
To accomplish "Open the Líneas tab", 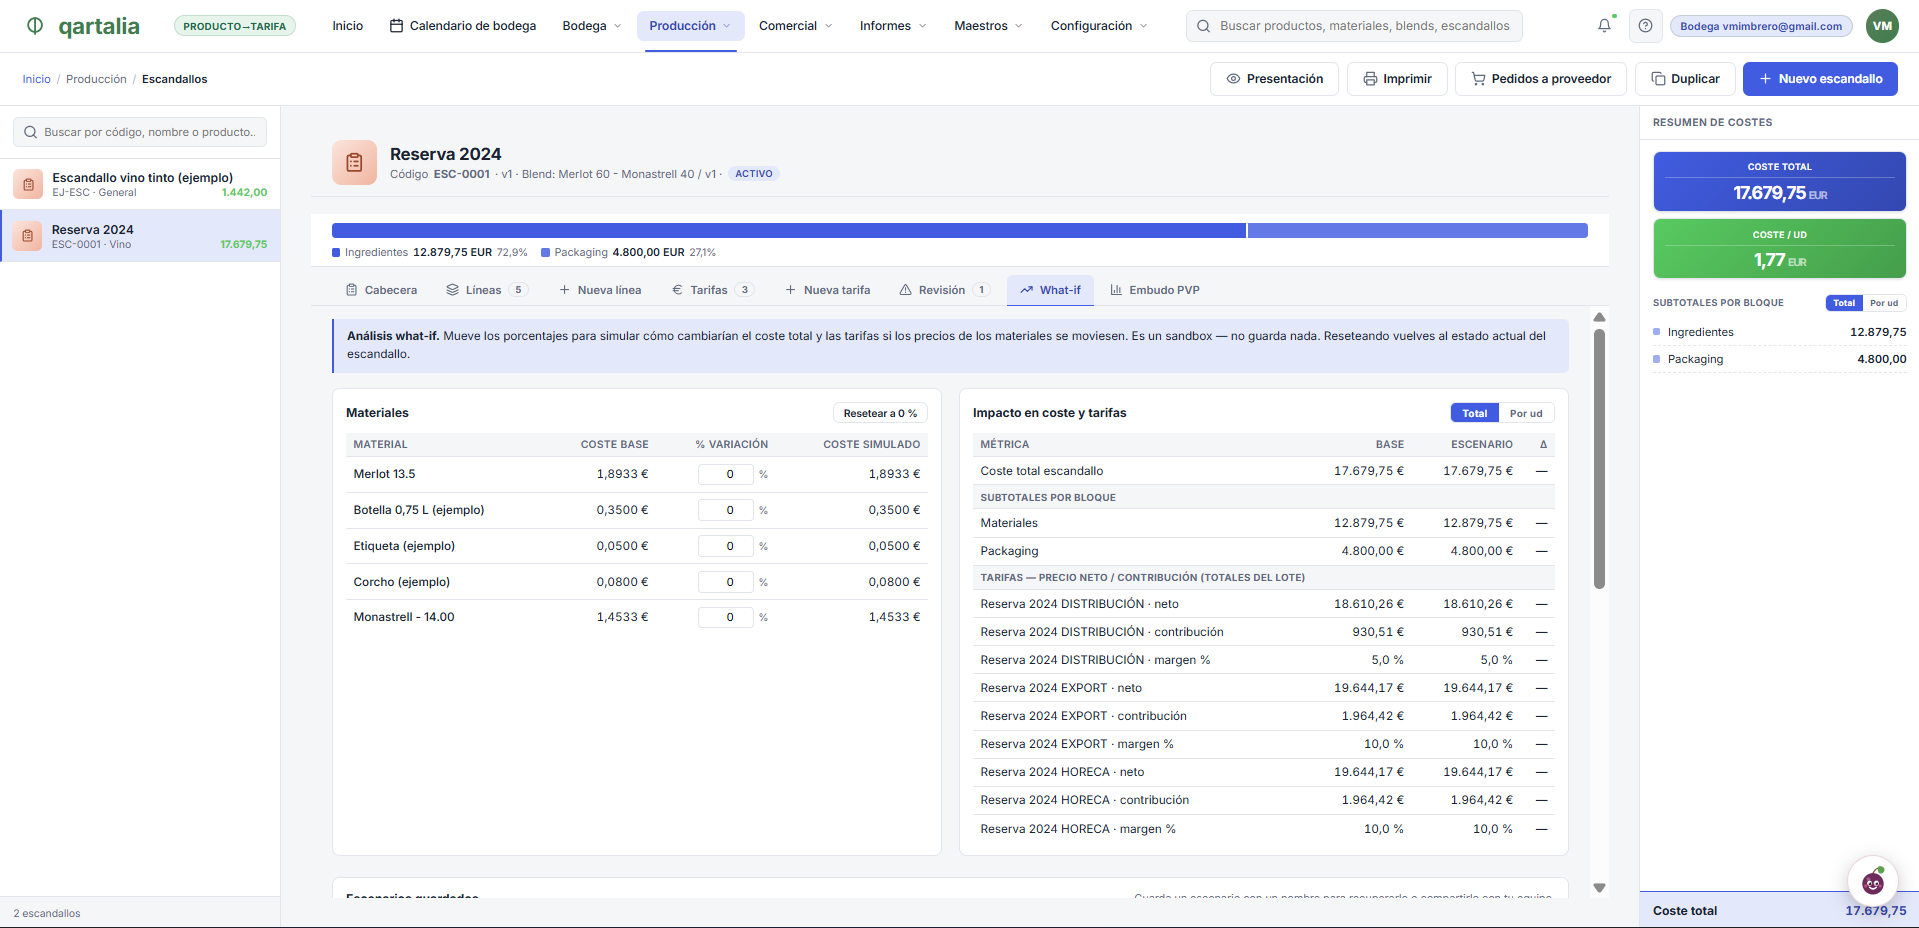I will click(x=486, y=290).
